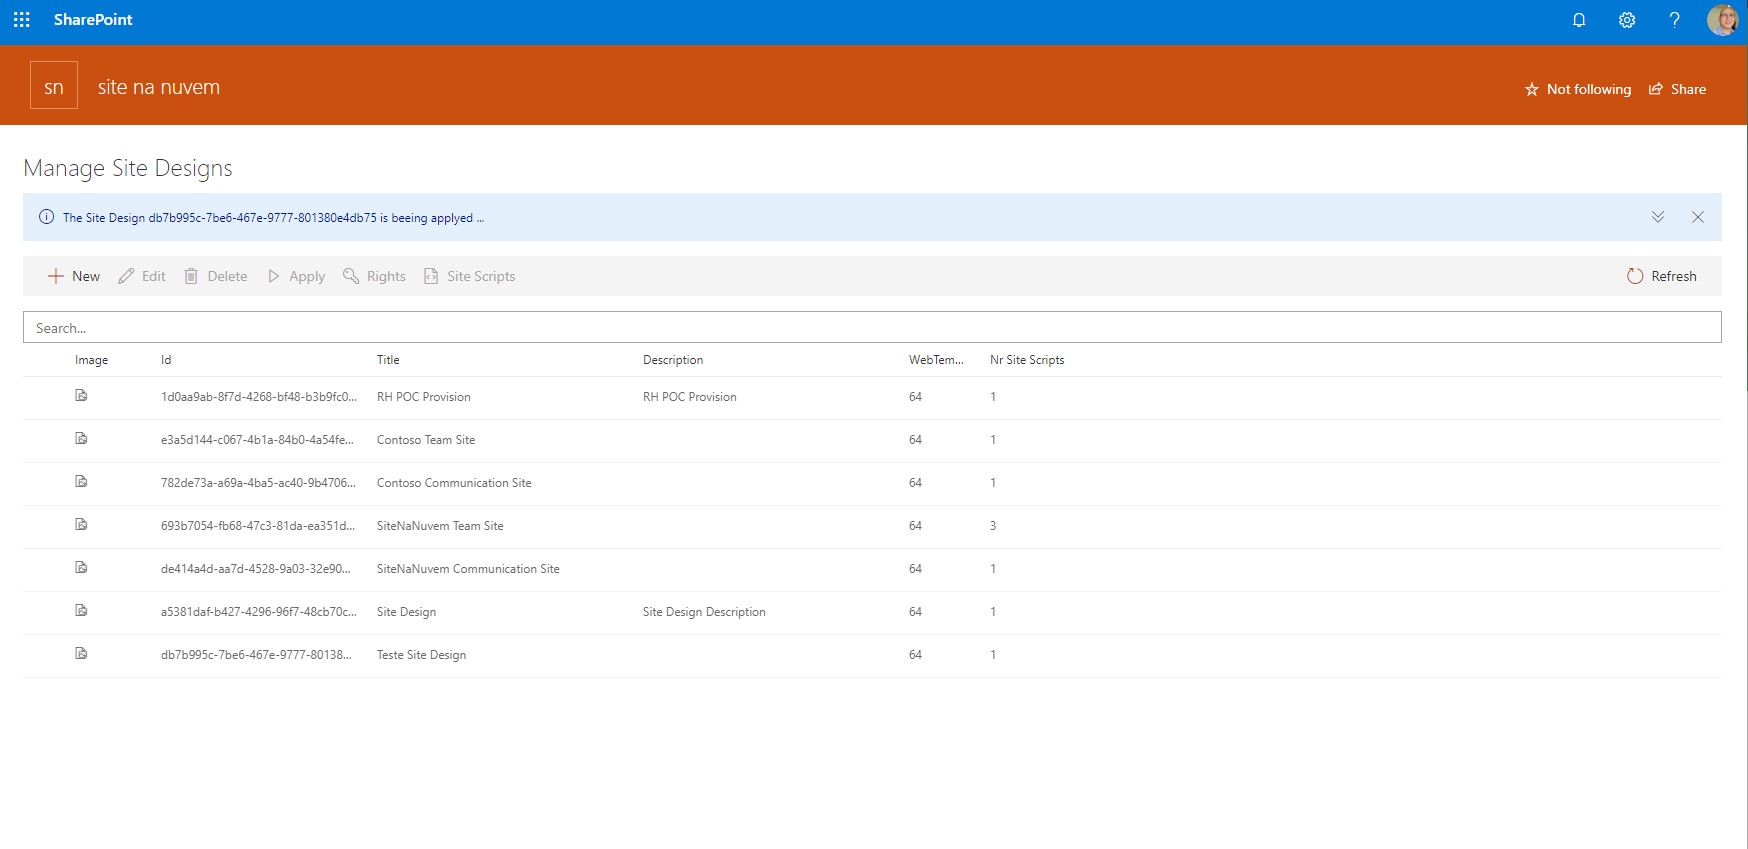Click Id 782de73a-a69a-4ba5-ac40-9b4706...
The width and height of the screenshot is (1748, 849).
coord(258,483)
